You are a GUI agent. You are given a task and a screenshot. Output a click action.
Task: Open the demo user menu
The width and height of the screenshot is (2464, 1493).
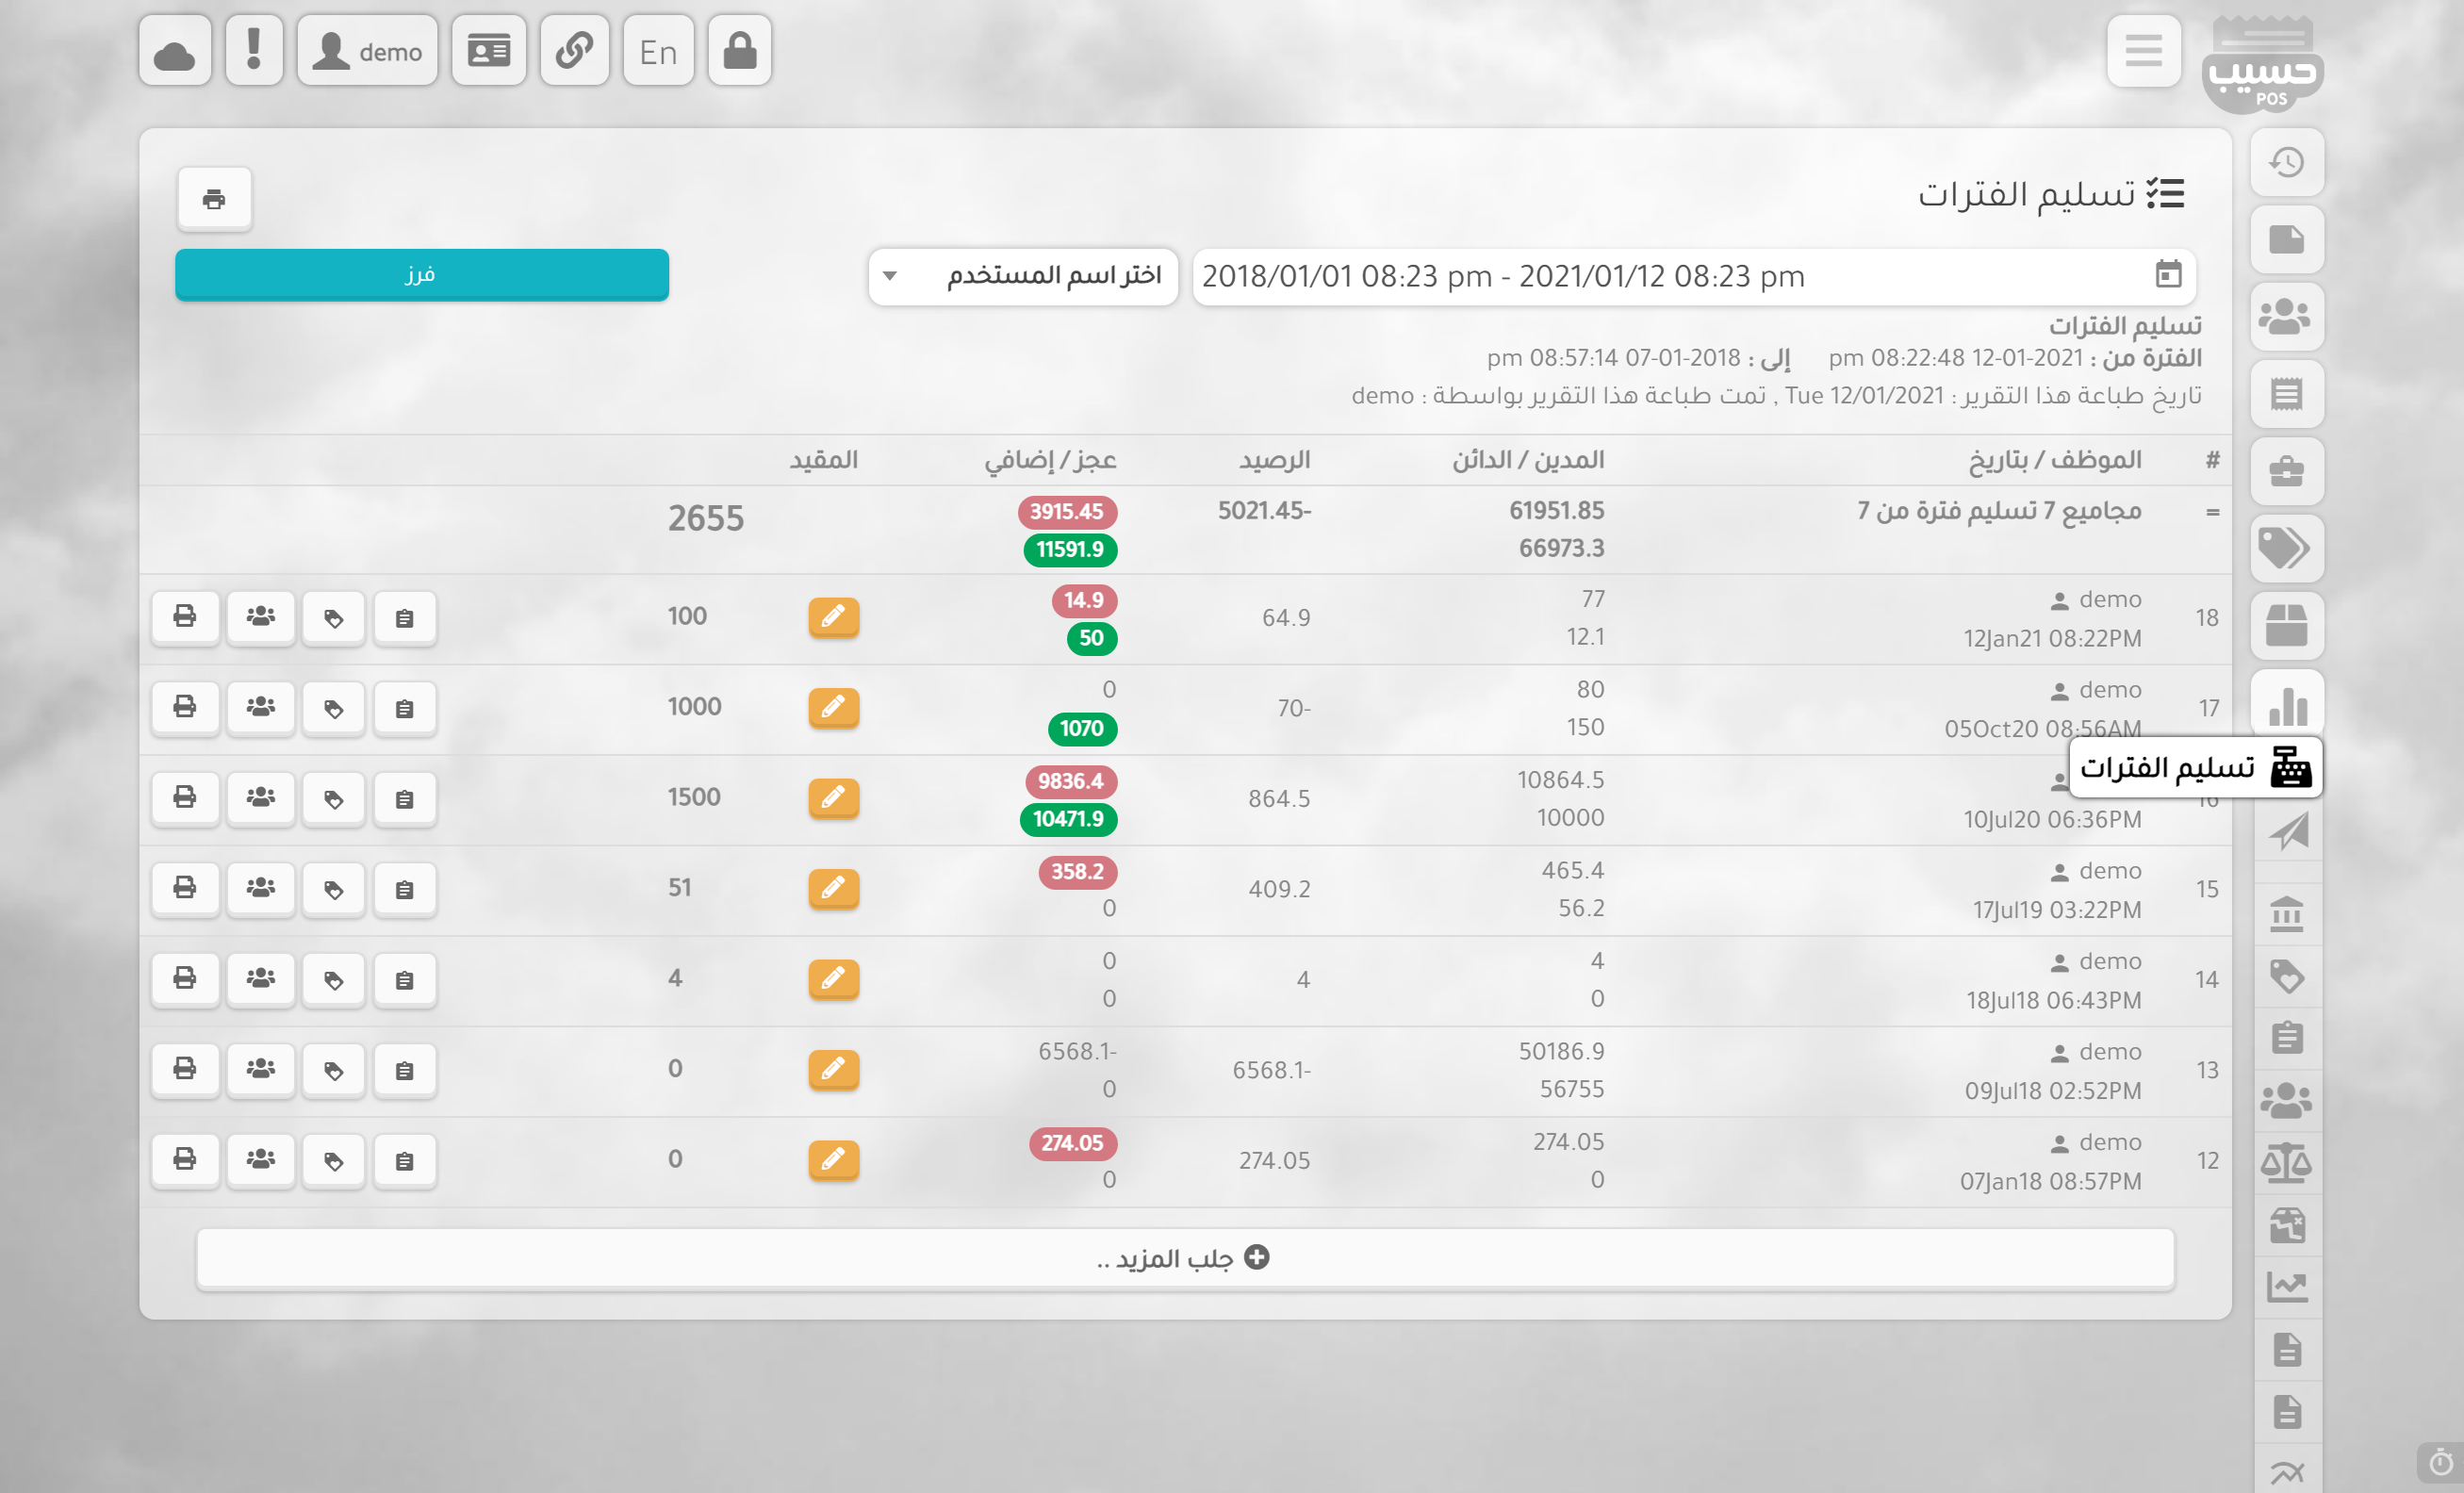point(367,51)
